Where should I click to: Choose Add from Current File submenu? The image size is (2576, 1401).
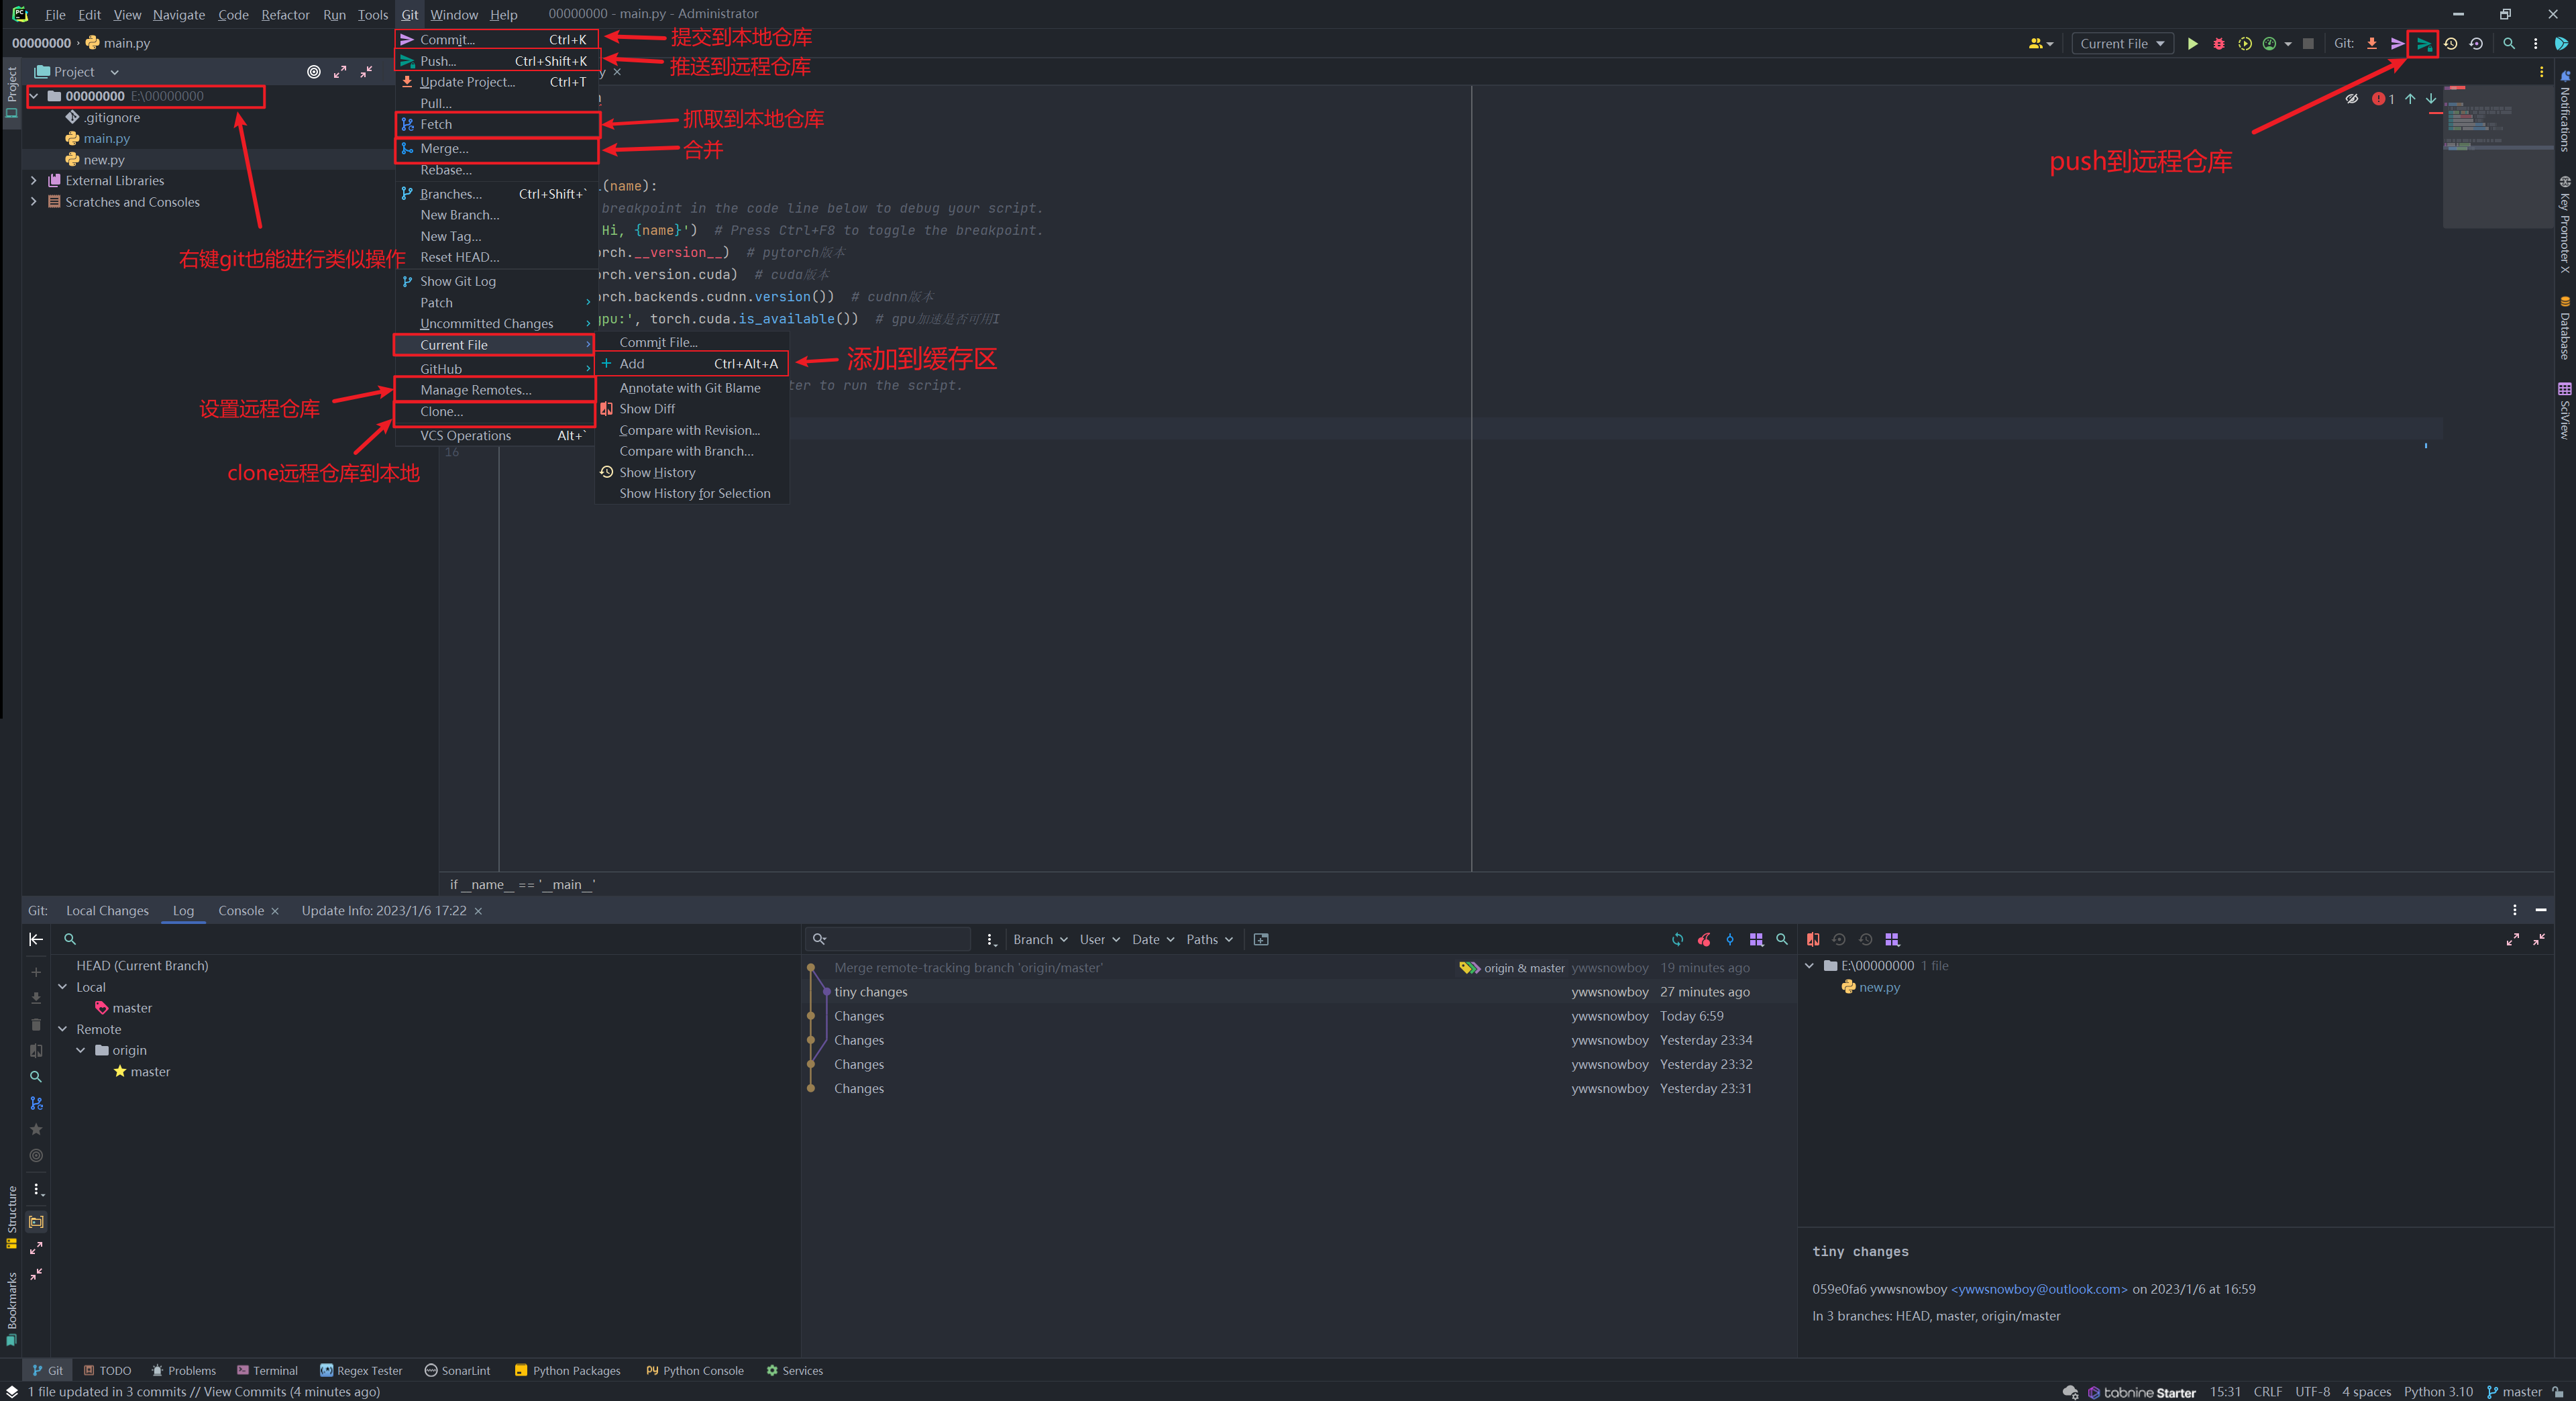[692, 364]
